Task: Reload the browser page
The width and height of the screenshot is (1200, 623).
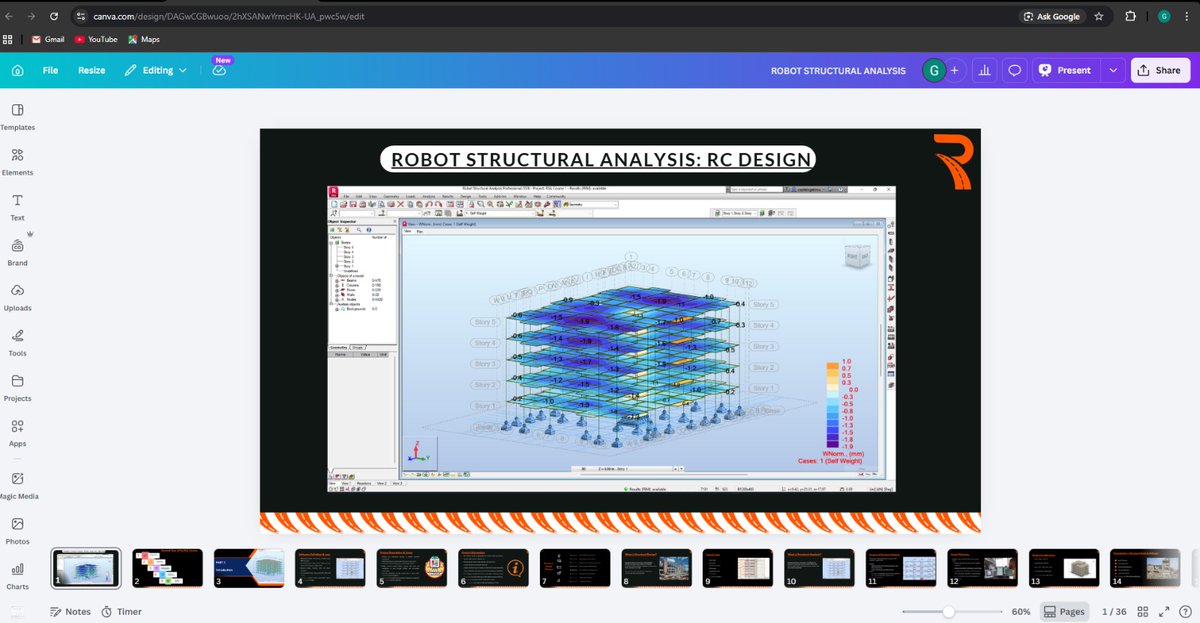Action: point(53,16)
